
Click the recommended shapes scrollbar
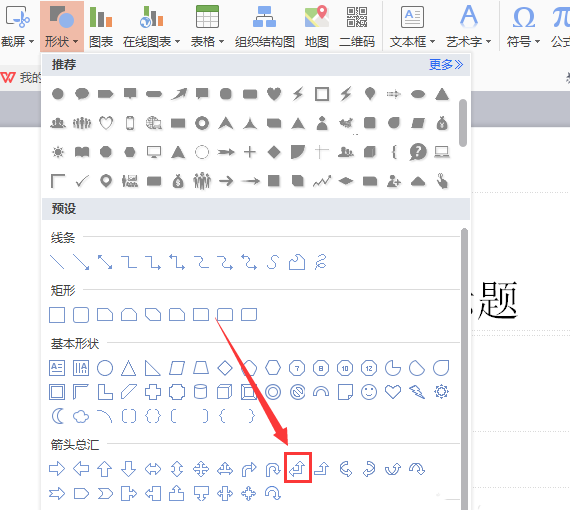tap(463, 123)
